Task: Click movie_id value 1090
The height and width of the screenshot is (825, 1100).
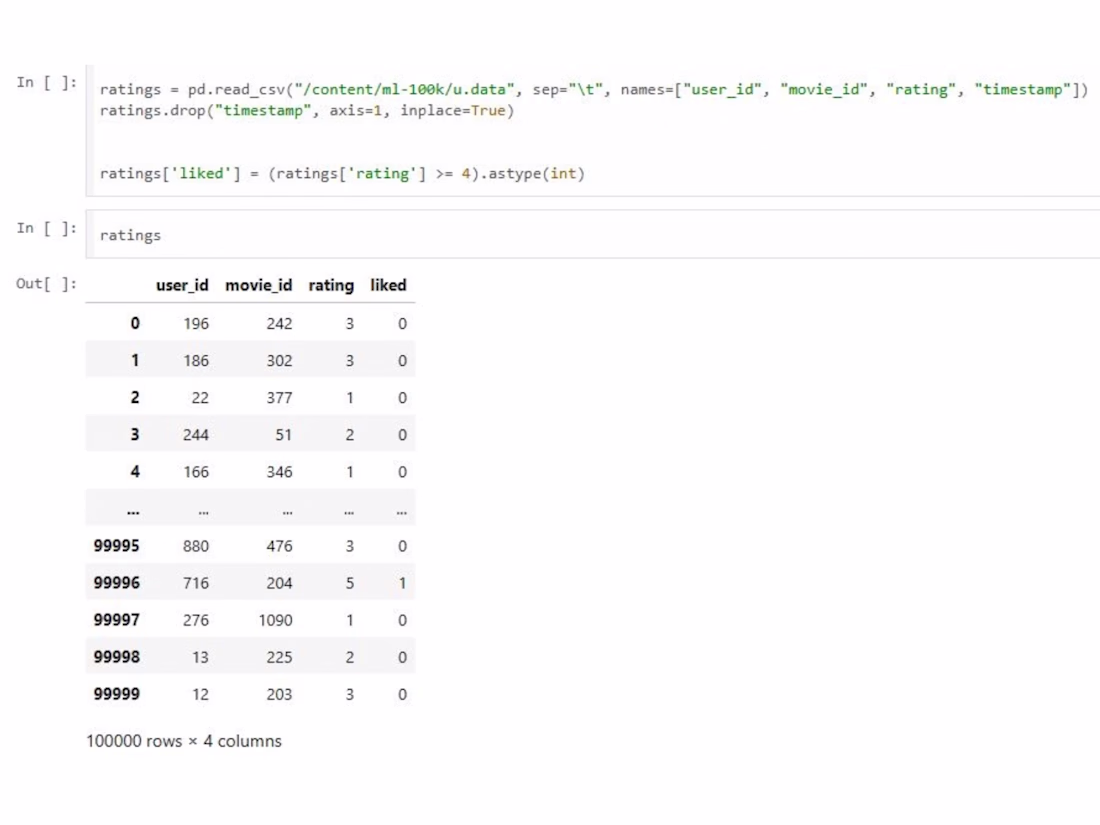Action: (x=275, y=620)
